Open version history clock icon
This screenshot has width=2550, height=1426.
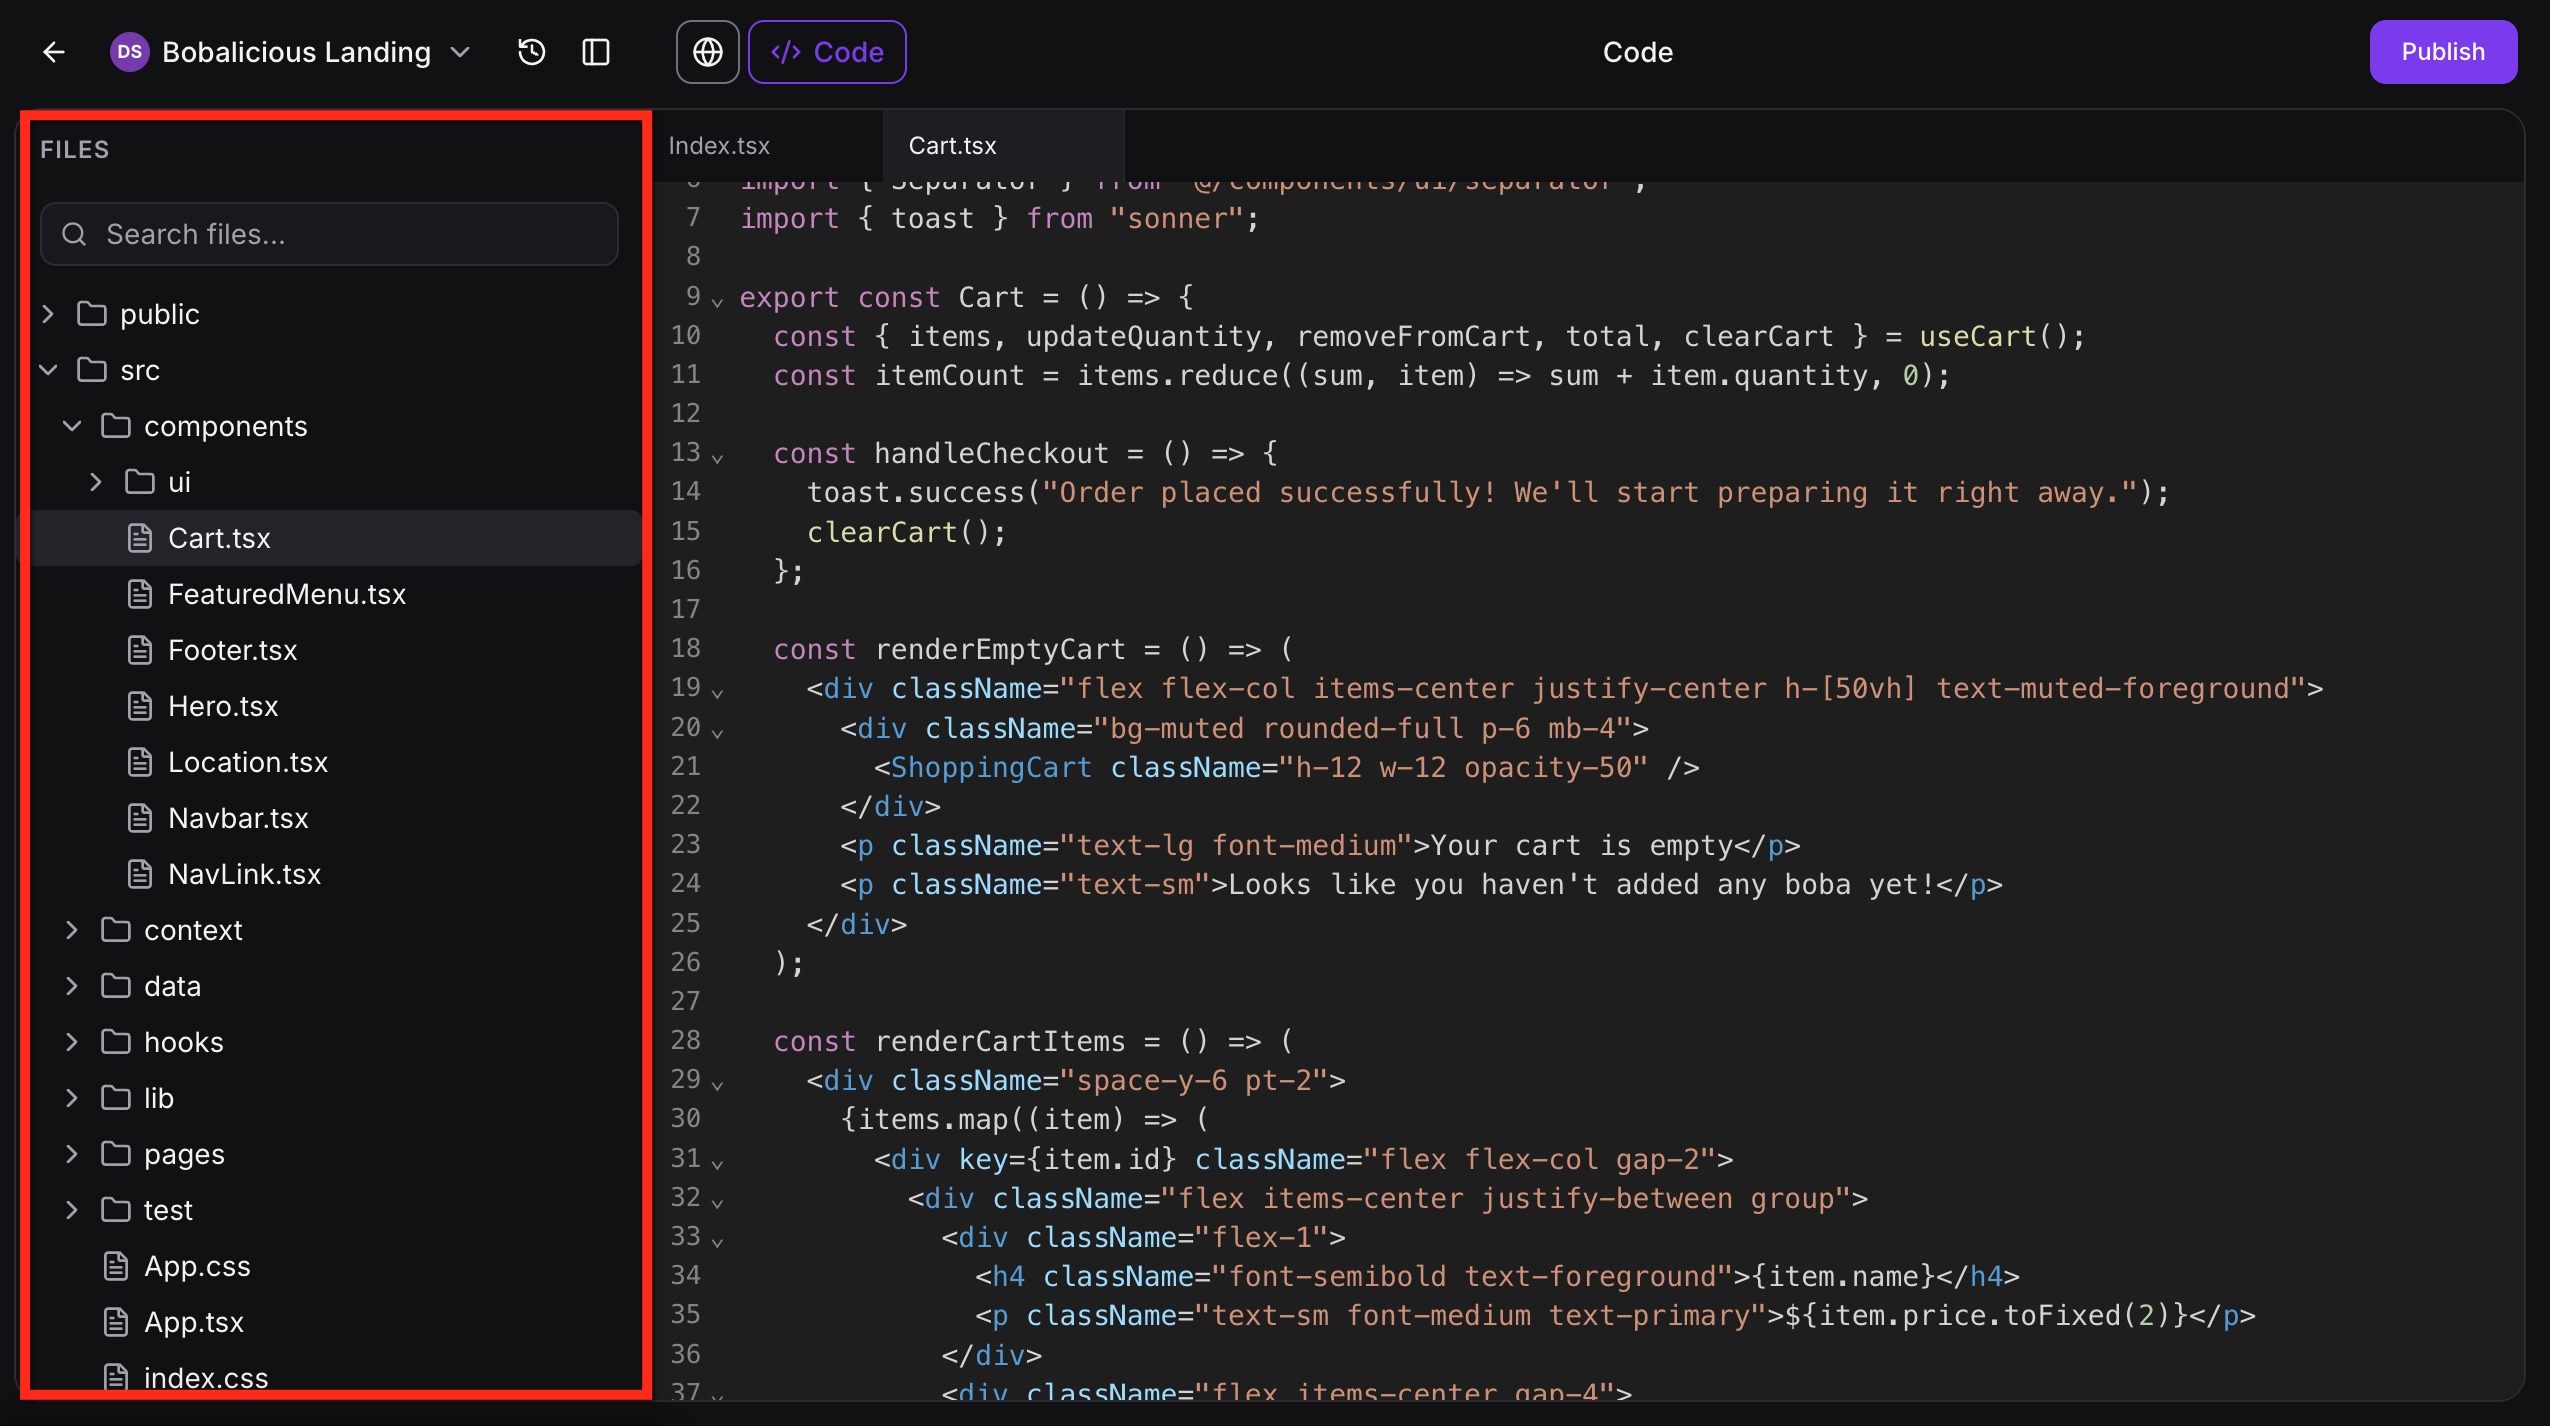coord(531,52)
